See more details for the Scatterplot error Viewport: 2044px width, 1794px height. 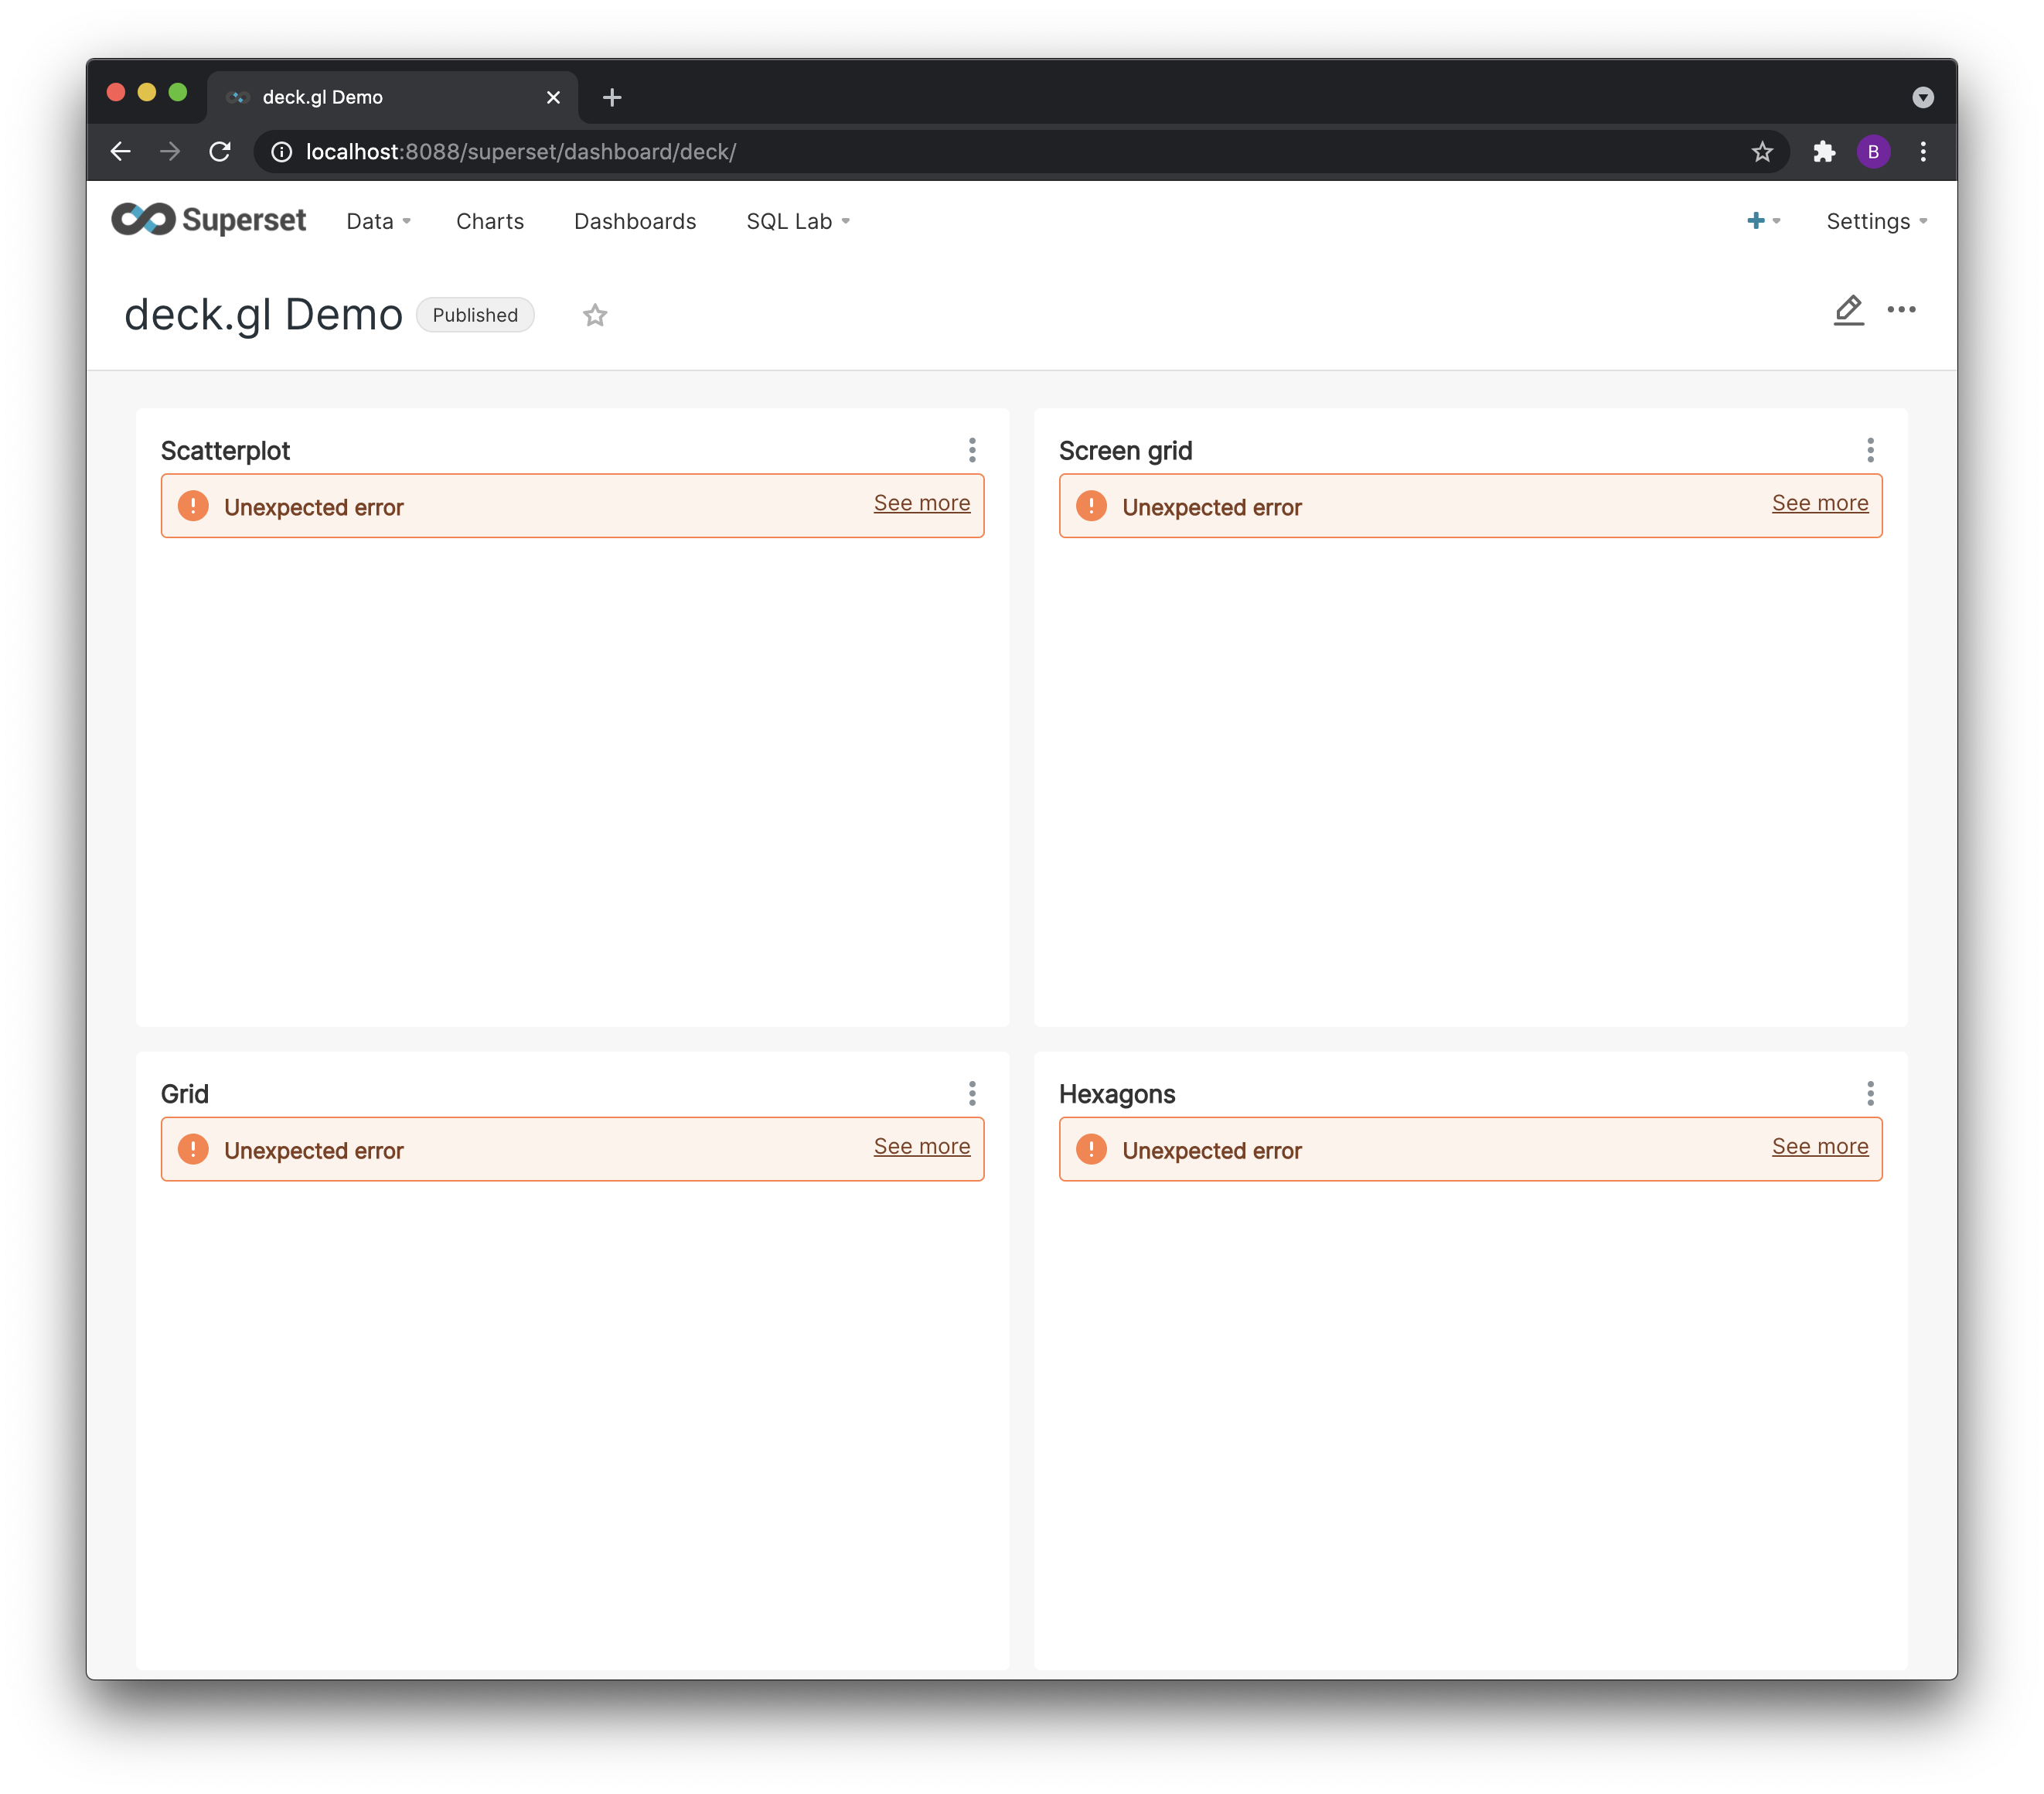click(x=921, y=503)
